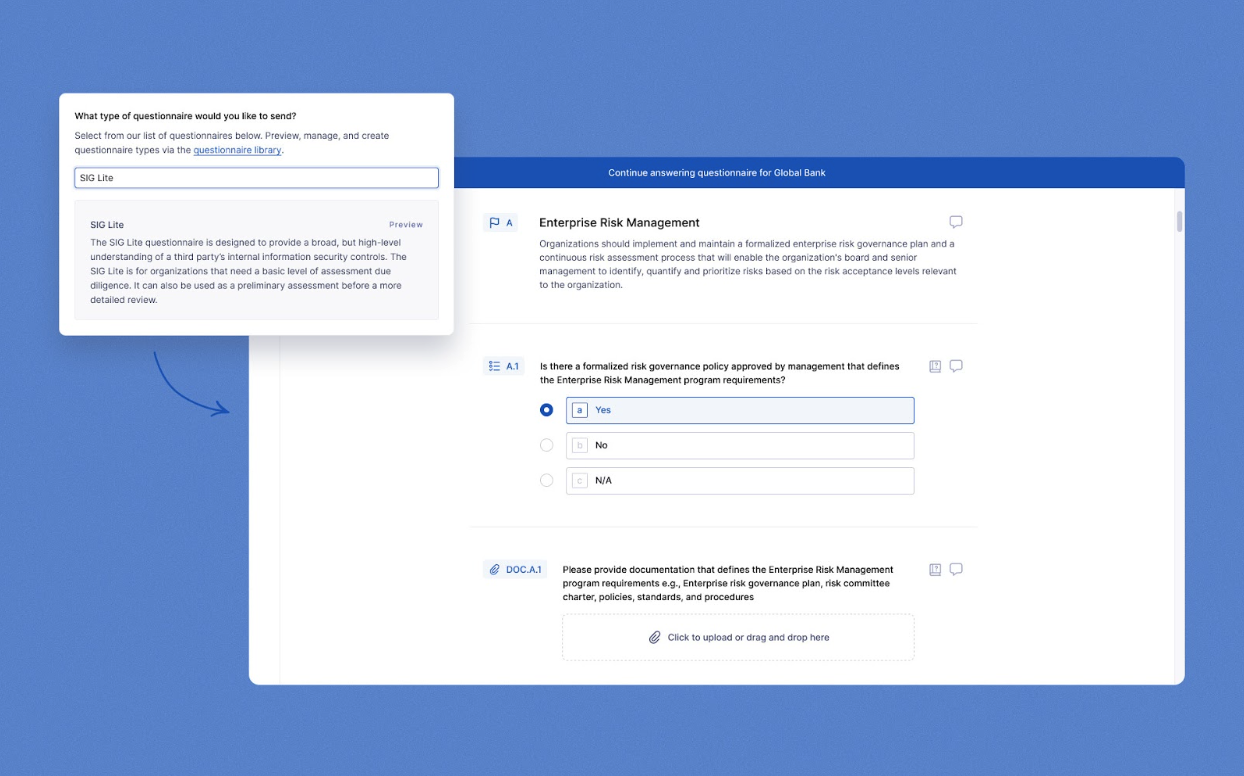1244x776 pixels.
Task: Click the section A label
Action: point(509,223)
